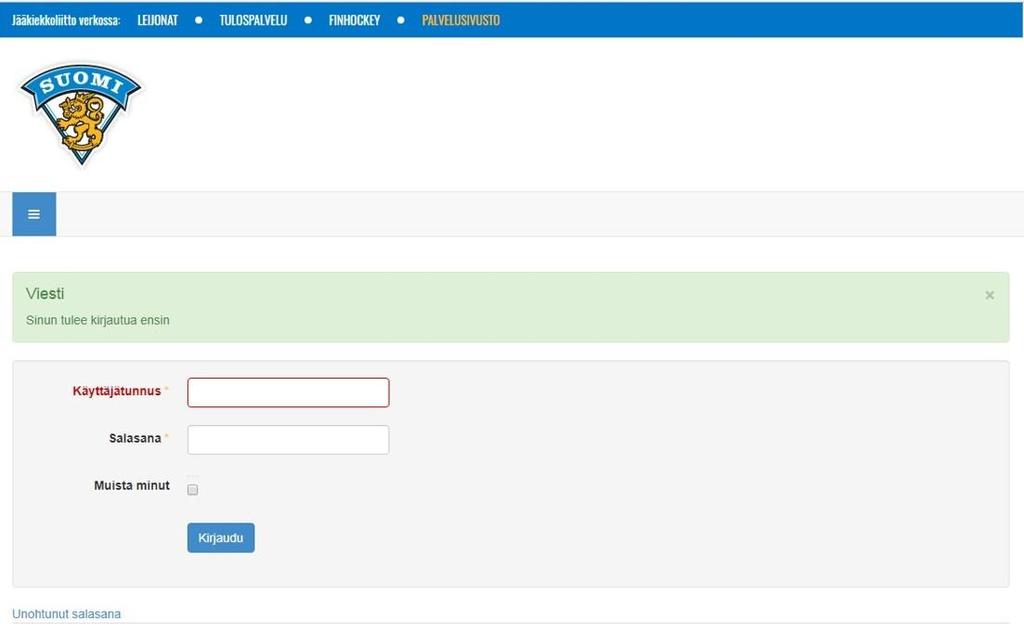Click the Suomi lion logo
1024x631 pixels.
coord(81,114)
